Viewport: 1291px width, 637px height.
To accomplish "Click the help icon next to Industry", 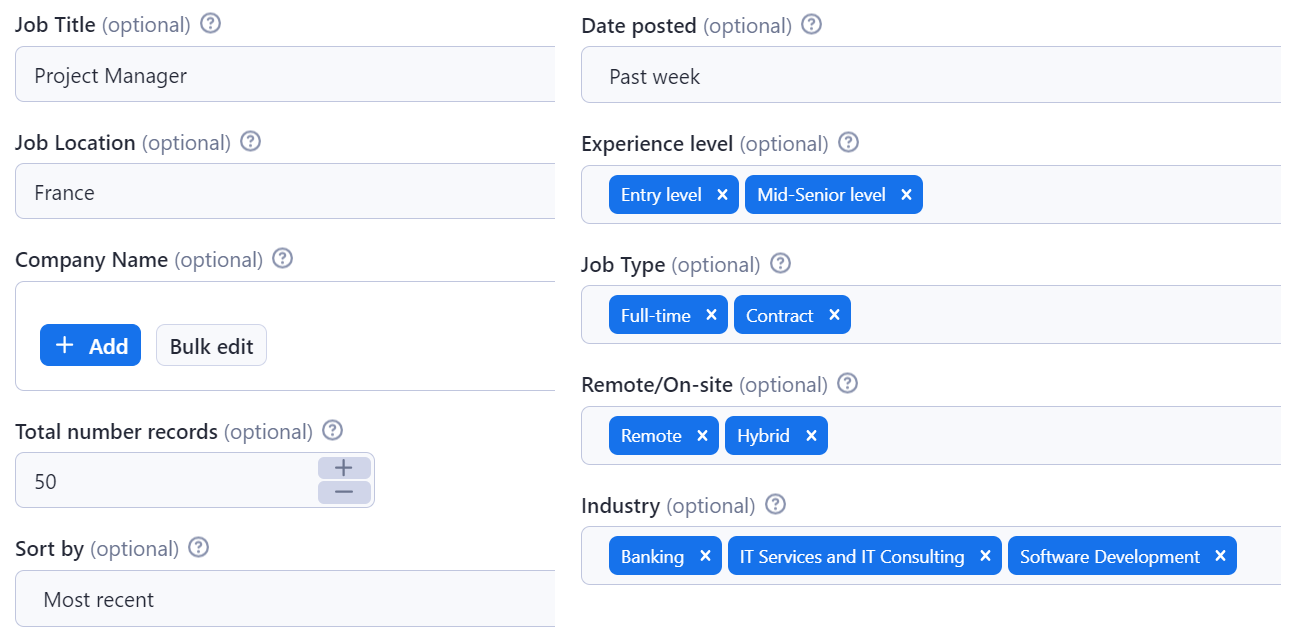I will pos(774,504).
